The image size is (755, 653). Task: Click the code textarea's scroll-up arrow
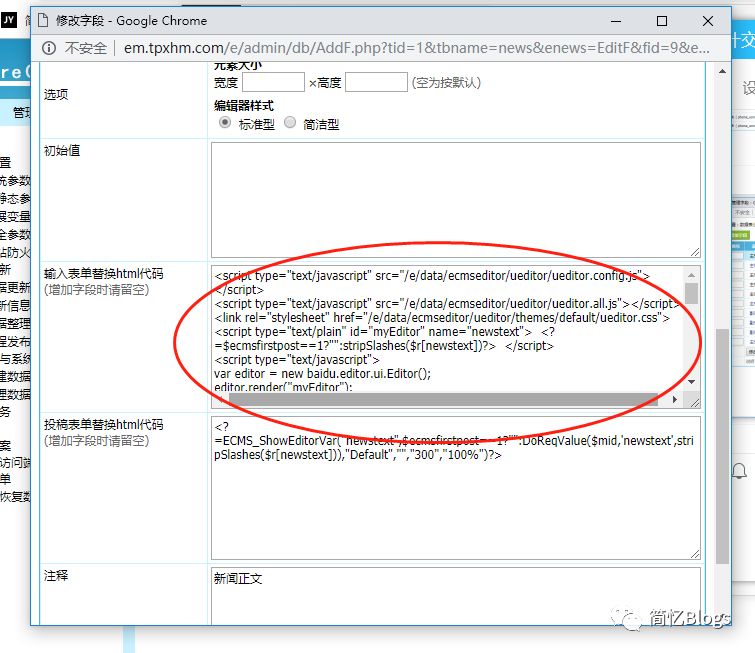click(x=691, y=274)
